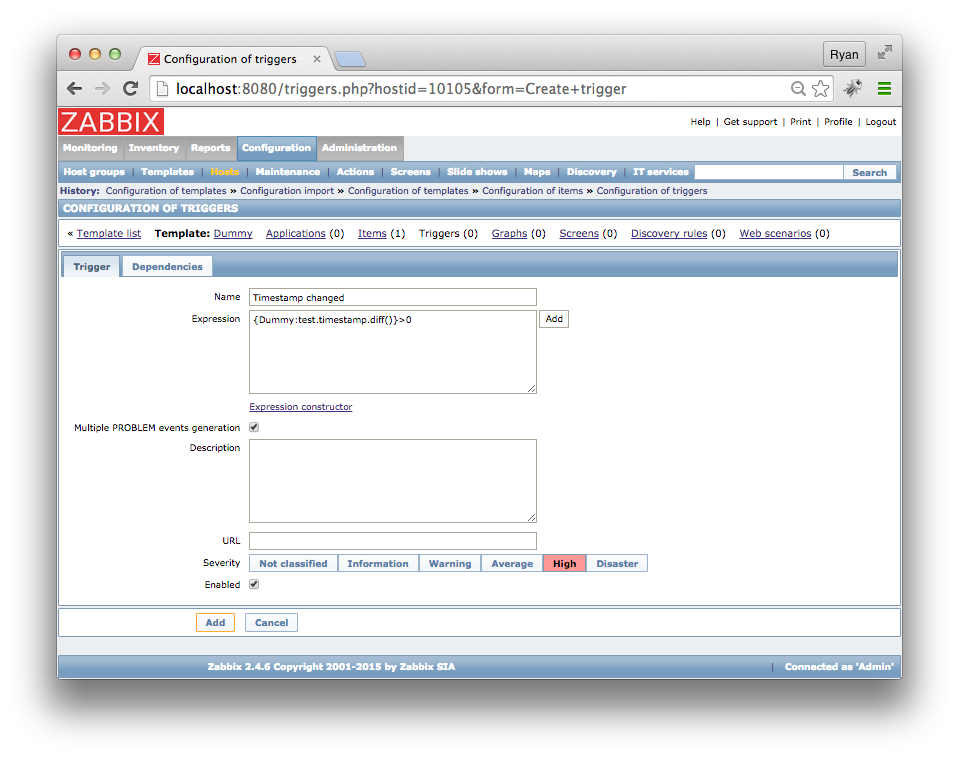Switch to the Dependencies tab
The image size is (959, 758).
click(167, 267)
